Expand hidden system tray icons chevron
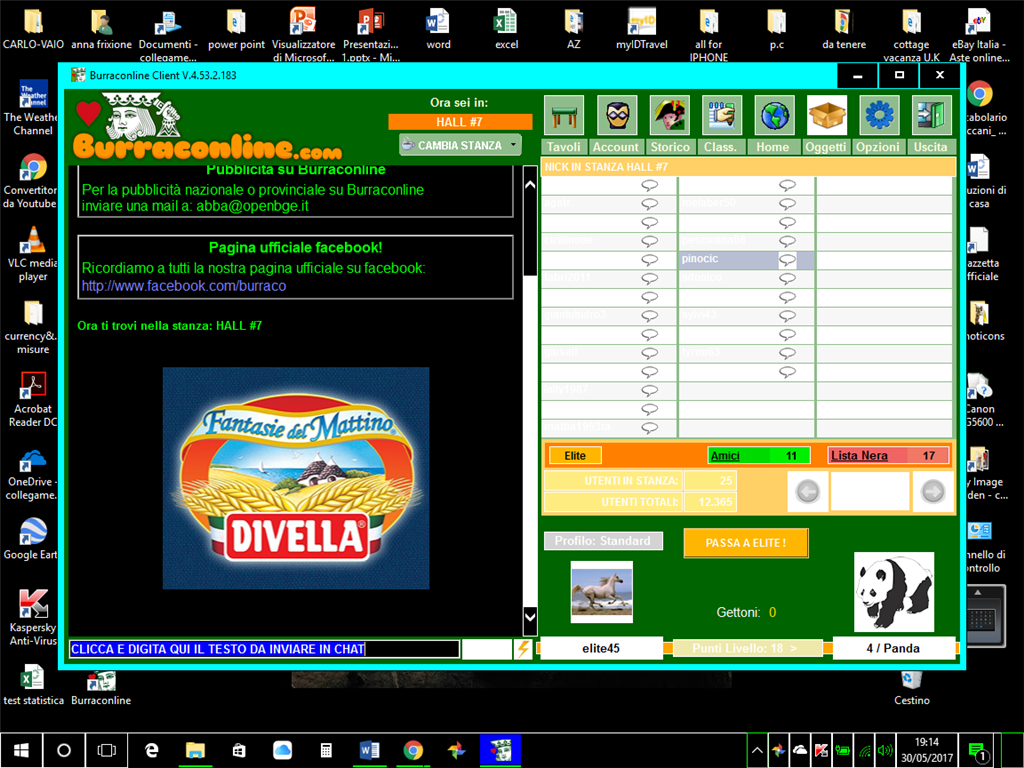Viewport: 1024px width, 768px height. click(757, 750)
